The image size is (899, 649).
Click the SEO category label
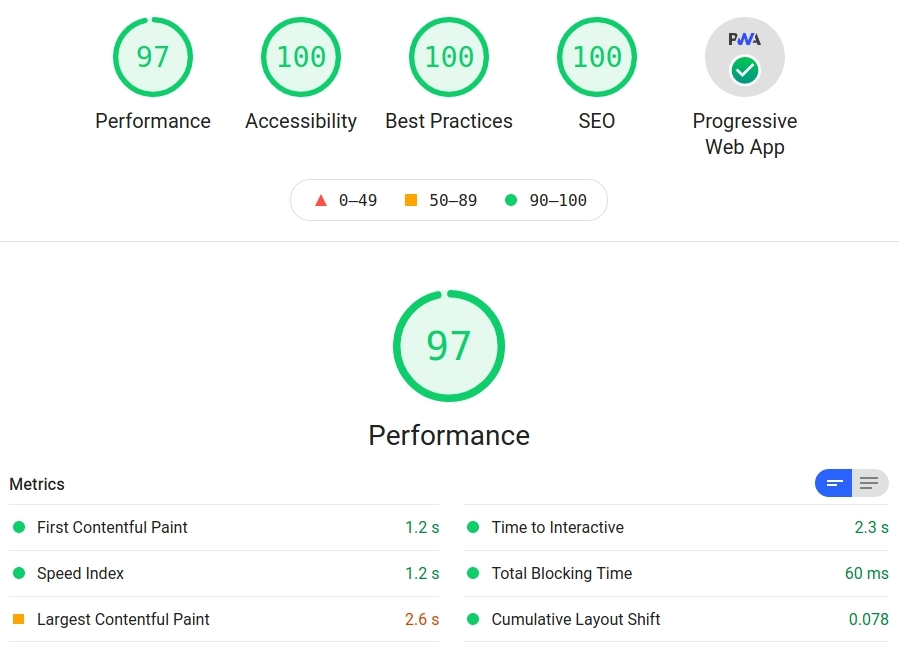[597, 121]
